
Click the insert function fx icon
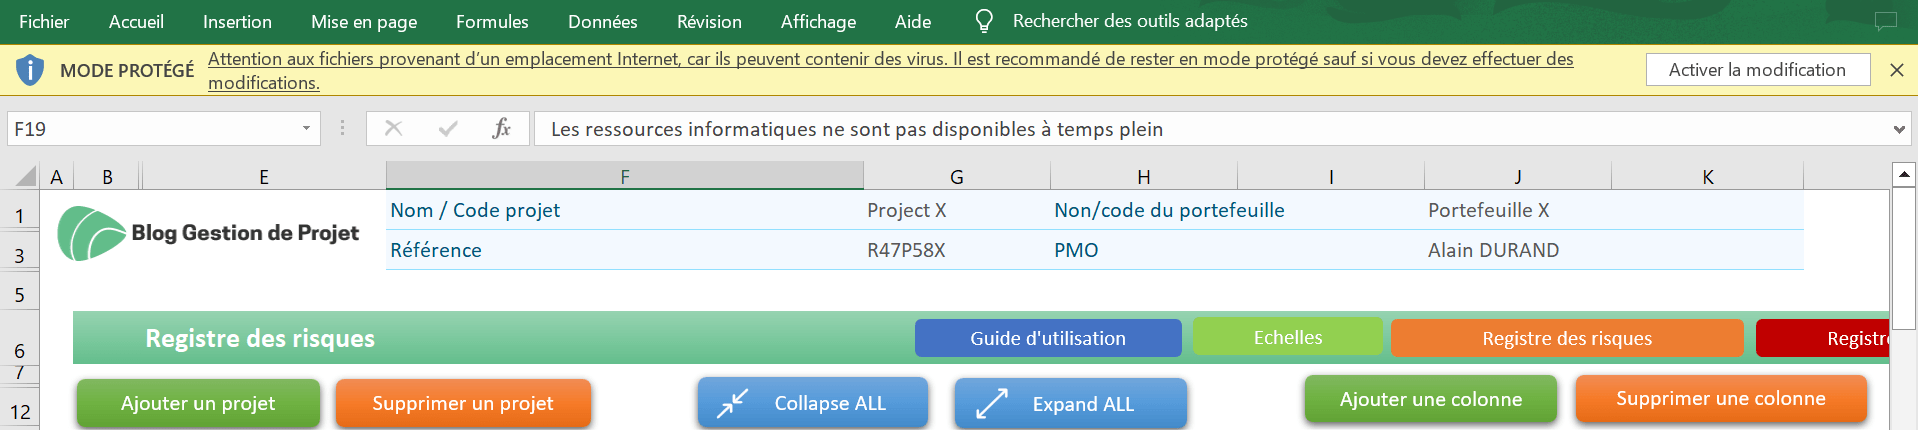pyautogui.click(x=501, y=128)
